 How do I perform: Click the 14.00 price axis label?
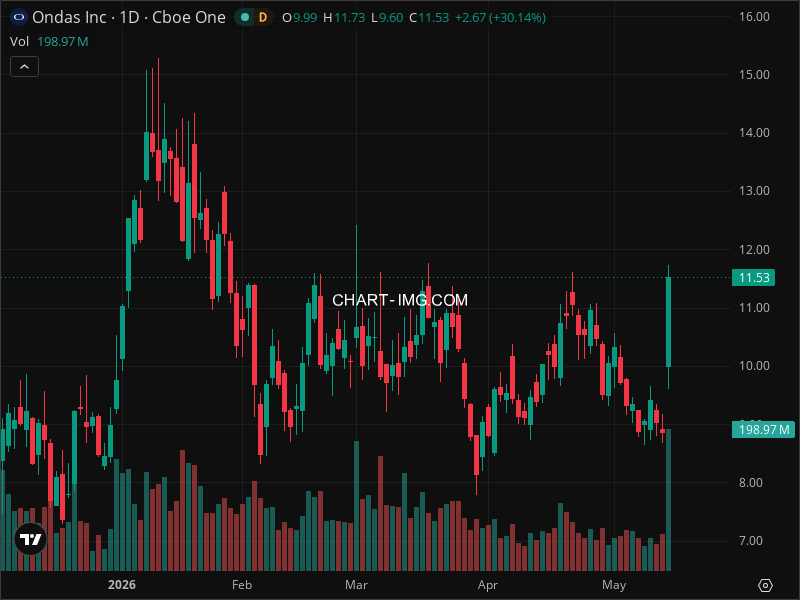point(754,133)
